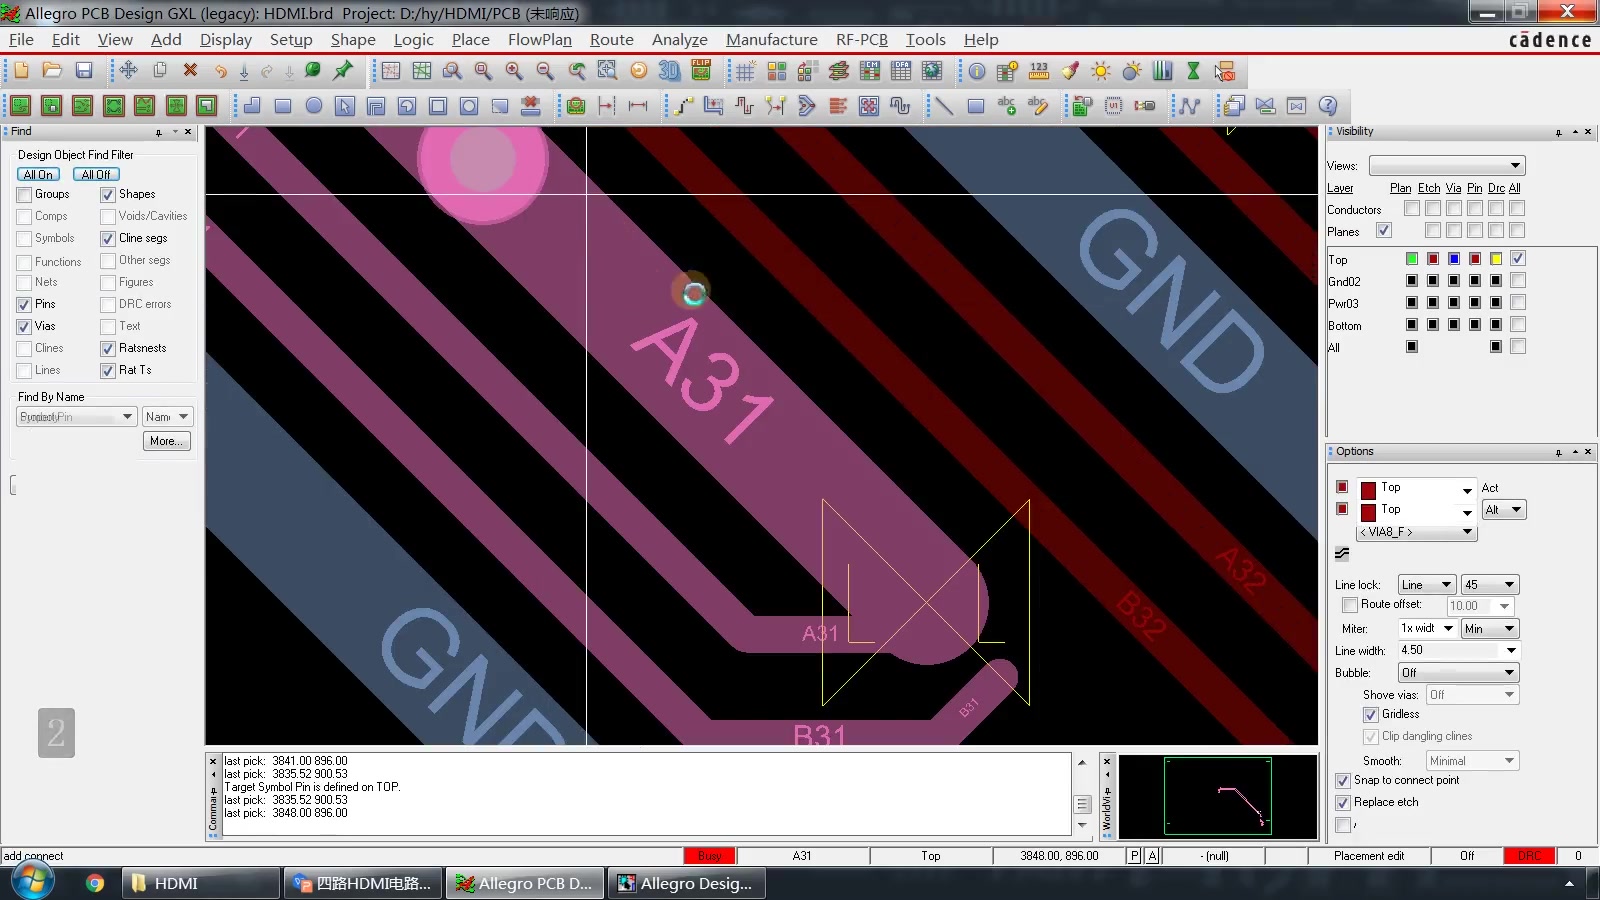
Task: Click the DFA spreadsheet icon
Action: (x=901, y=71)
